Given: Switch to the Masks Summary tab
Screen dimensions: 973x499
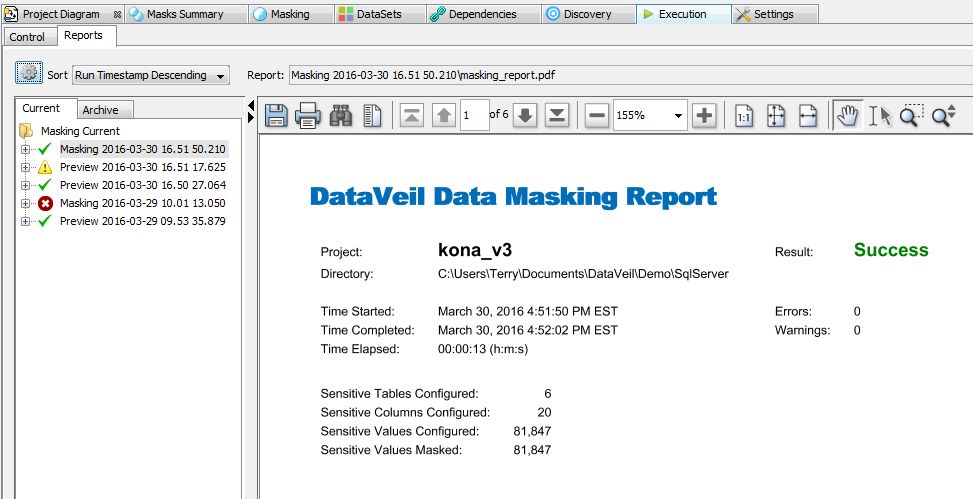Looking at the screenshot, I should pyautogui.click(x=185, y=14).
